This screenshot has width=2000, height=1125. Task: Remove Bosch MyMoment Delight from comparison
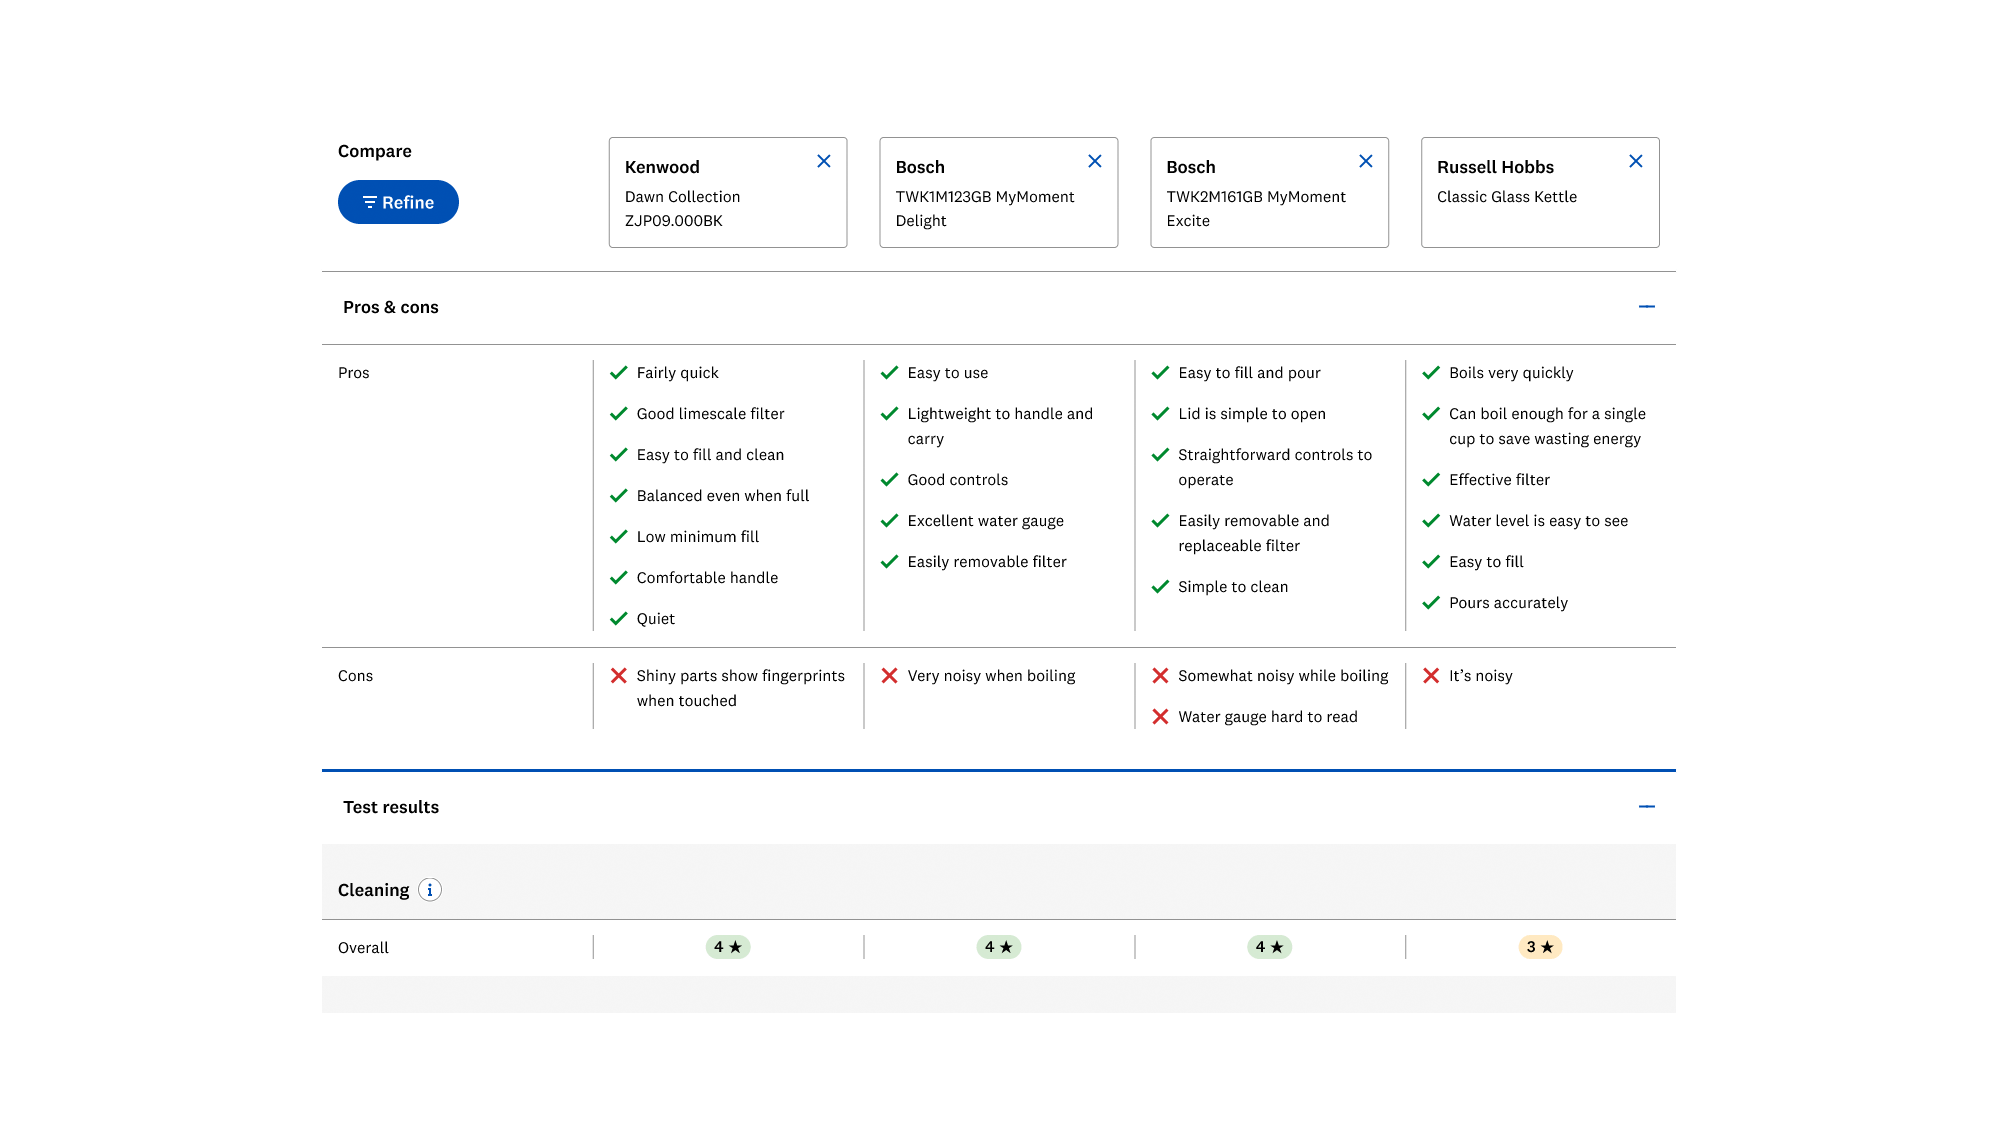[x=1095, y=161]
